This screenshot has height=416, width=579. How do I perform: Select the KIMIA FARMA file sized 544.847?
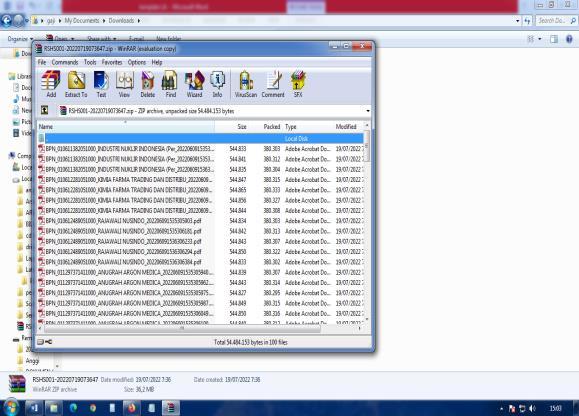[x=201, y=180]
